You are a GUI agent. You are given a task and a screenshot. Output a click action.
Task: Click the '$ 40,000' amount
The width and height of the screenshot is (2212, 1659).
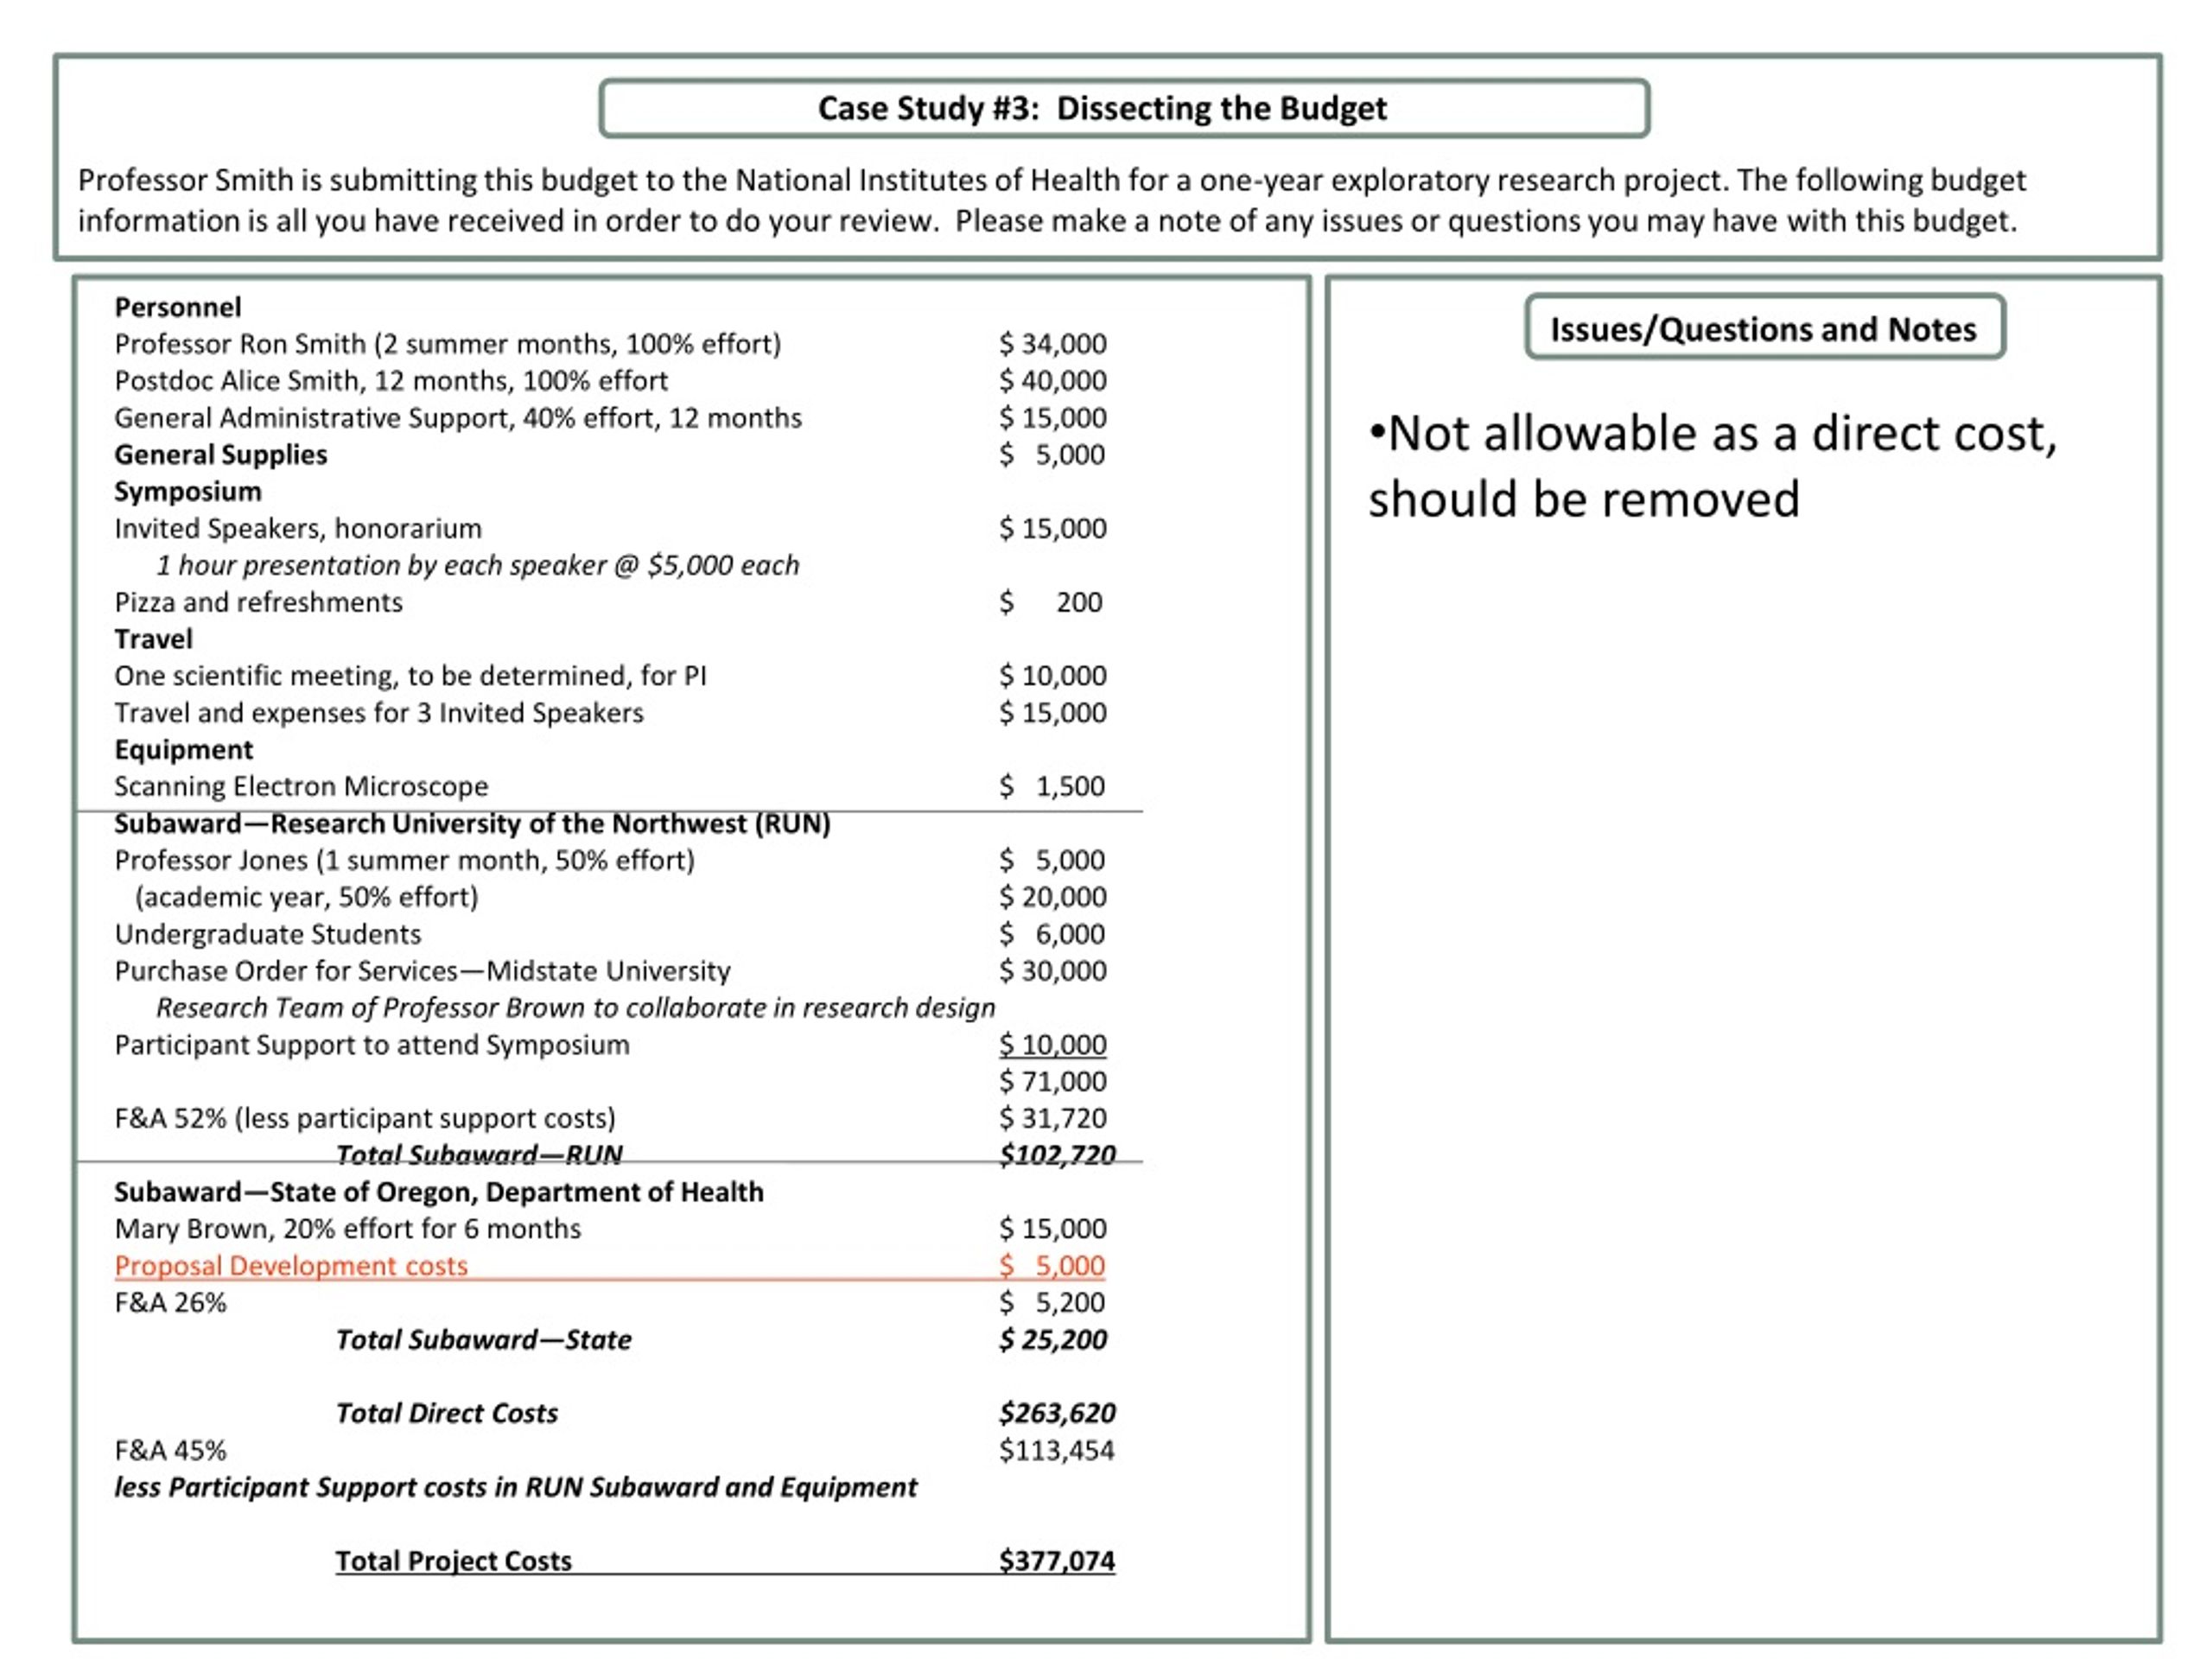pos(1052,381)
